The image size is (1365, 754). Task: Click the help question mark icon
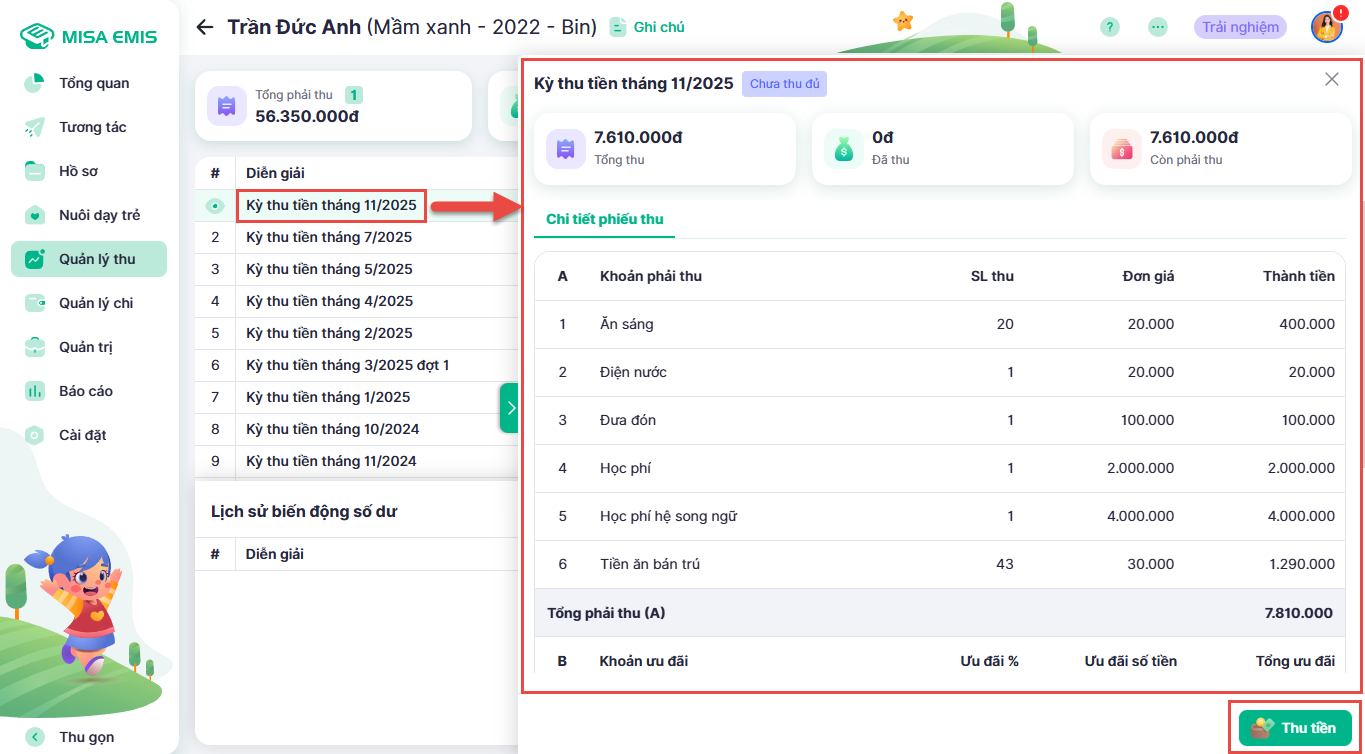coord(1109,27)
